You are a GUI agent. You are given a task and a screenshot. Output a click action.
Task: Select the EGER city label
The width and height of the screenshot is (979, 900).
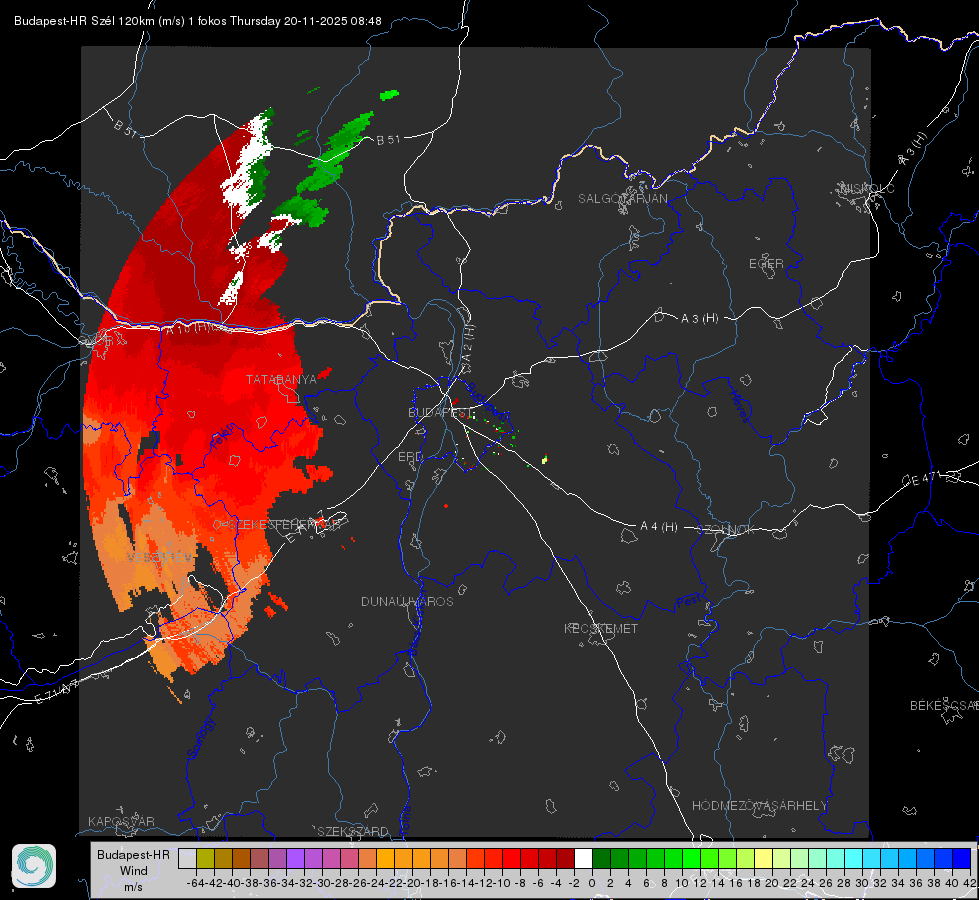[766, 264]
